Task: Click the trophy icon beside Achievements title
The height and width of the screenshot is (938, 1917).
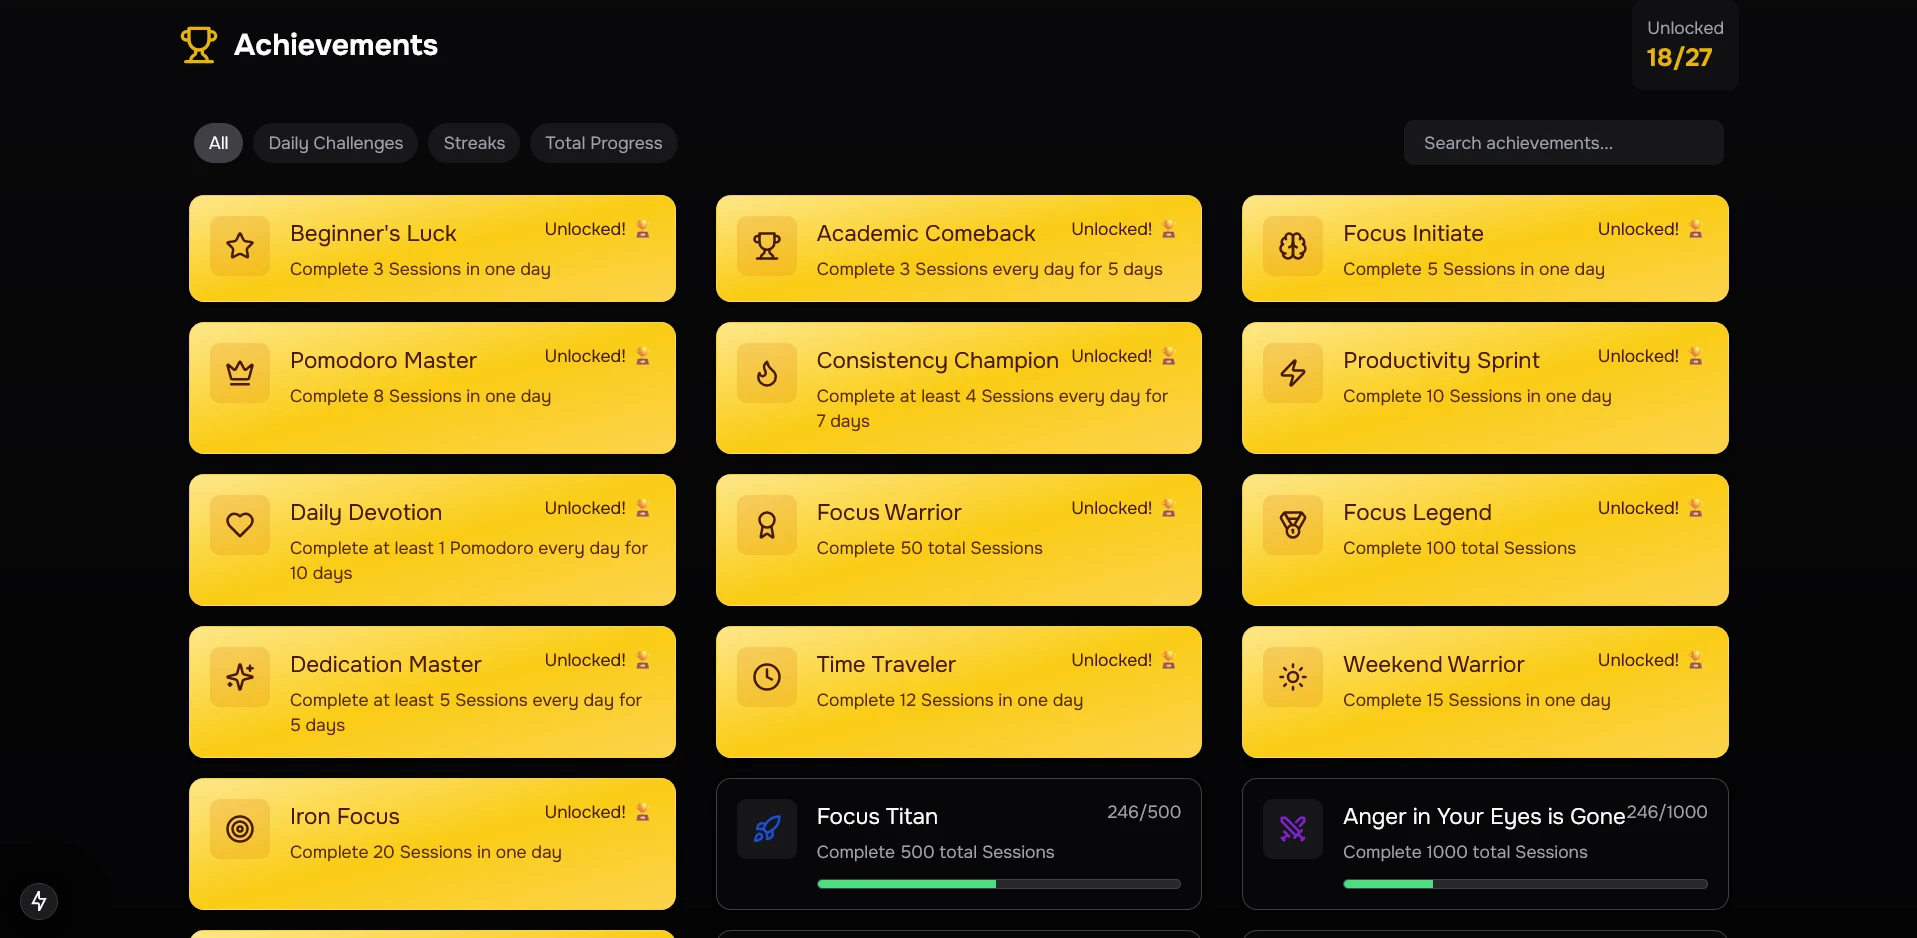Action: (198, 44)
